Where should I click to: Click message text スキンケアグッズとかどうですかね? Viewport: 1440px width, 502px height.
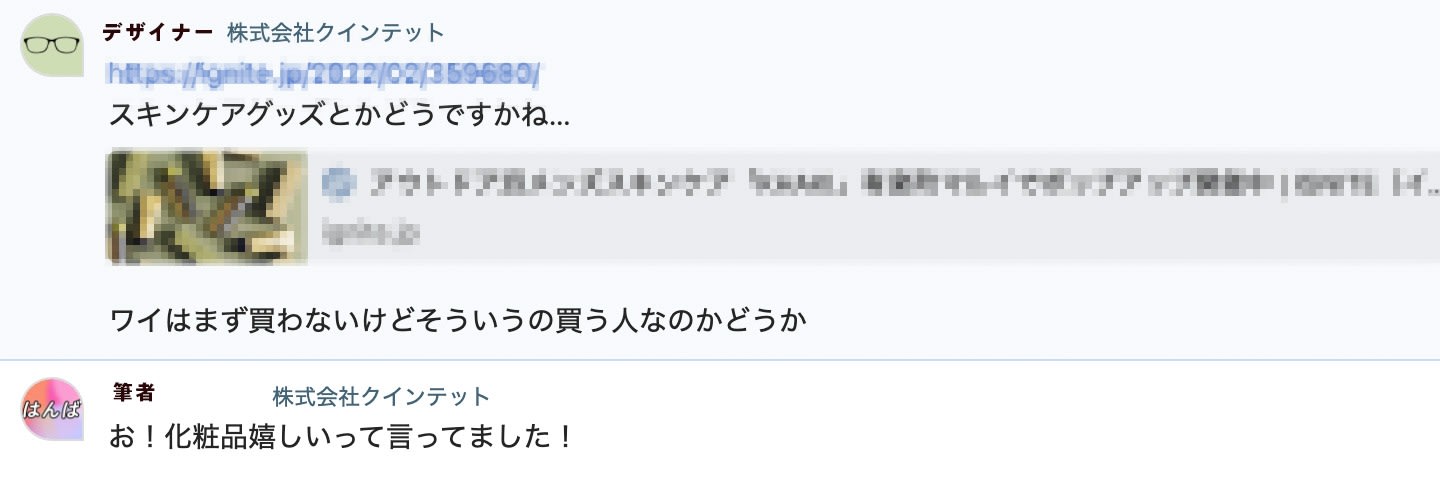click(339, 115)
